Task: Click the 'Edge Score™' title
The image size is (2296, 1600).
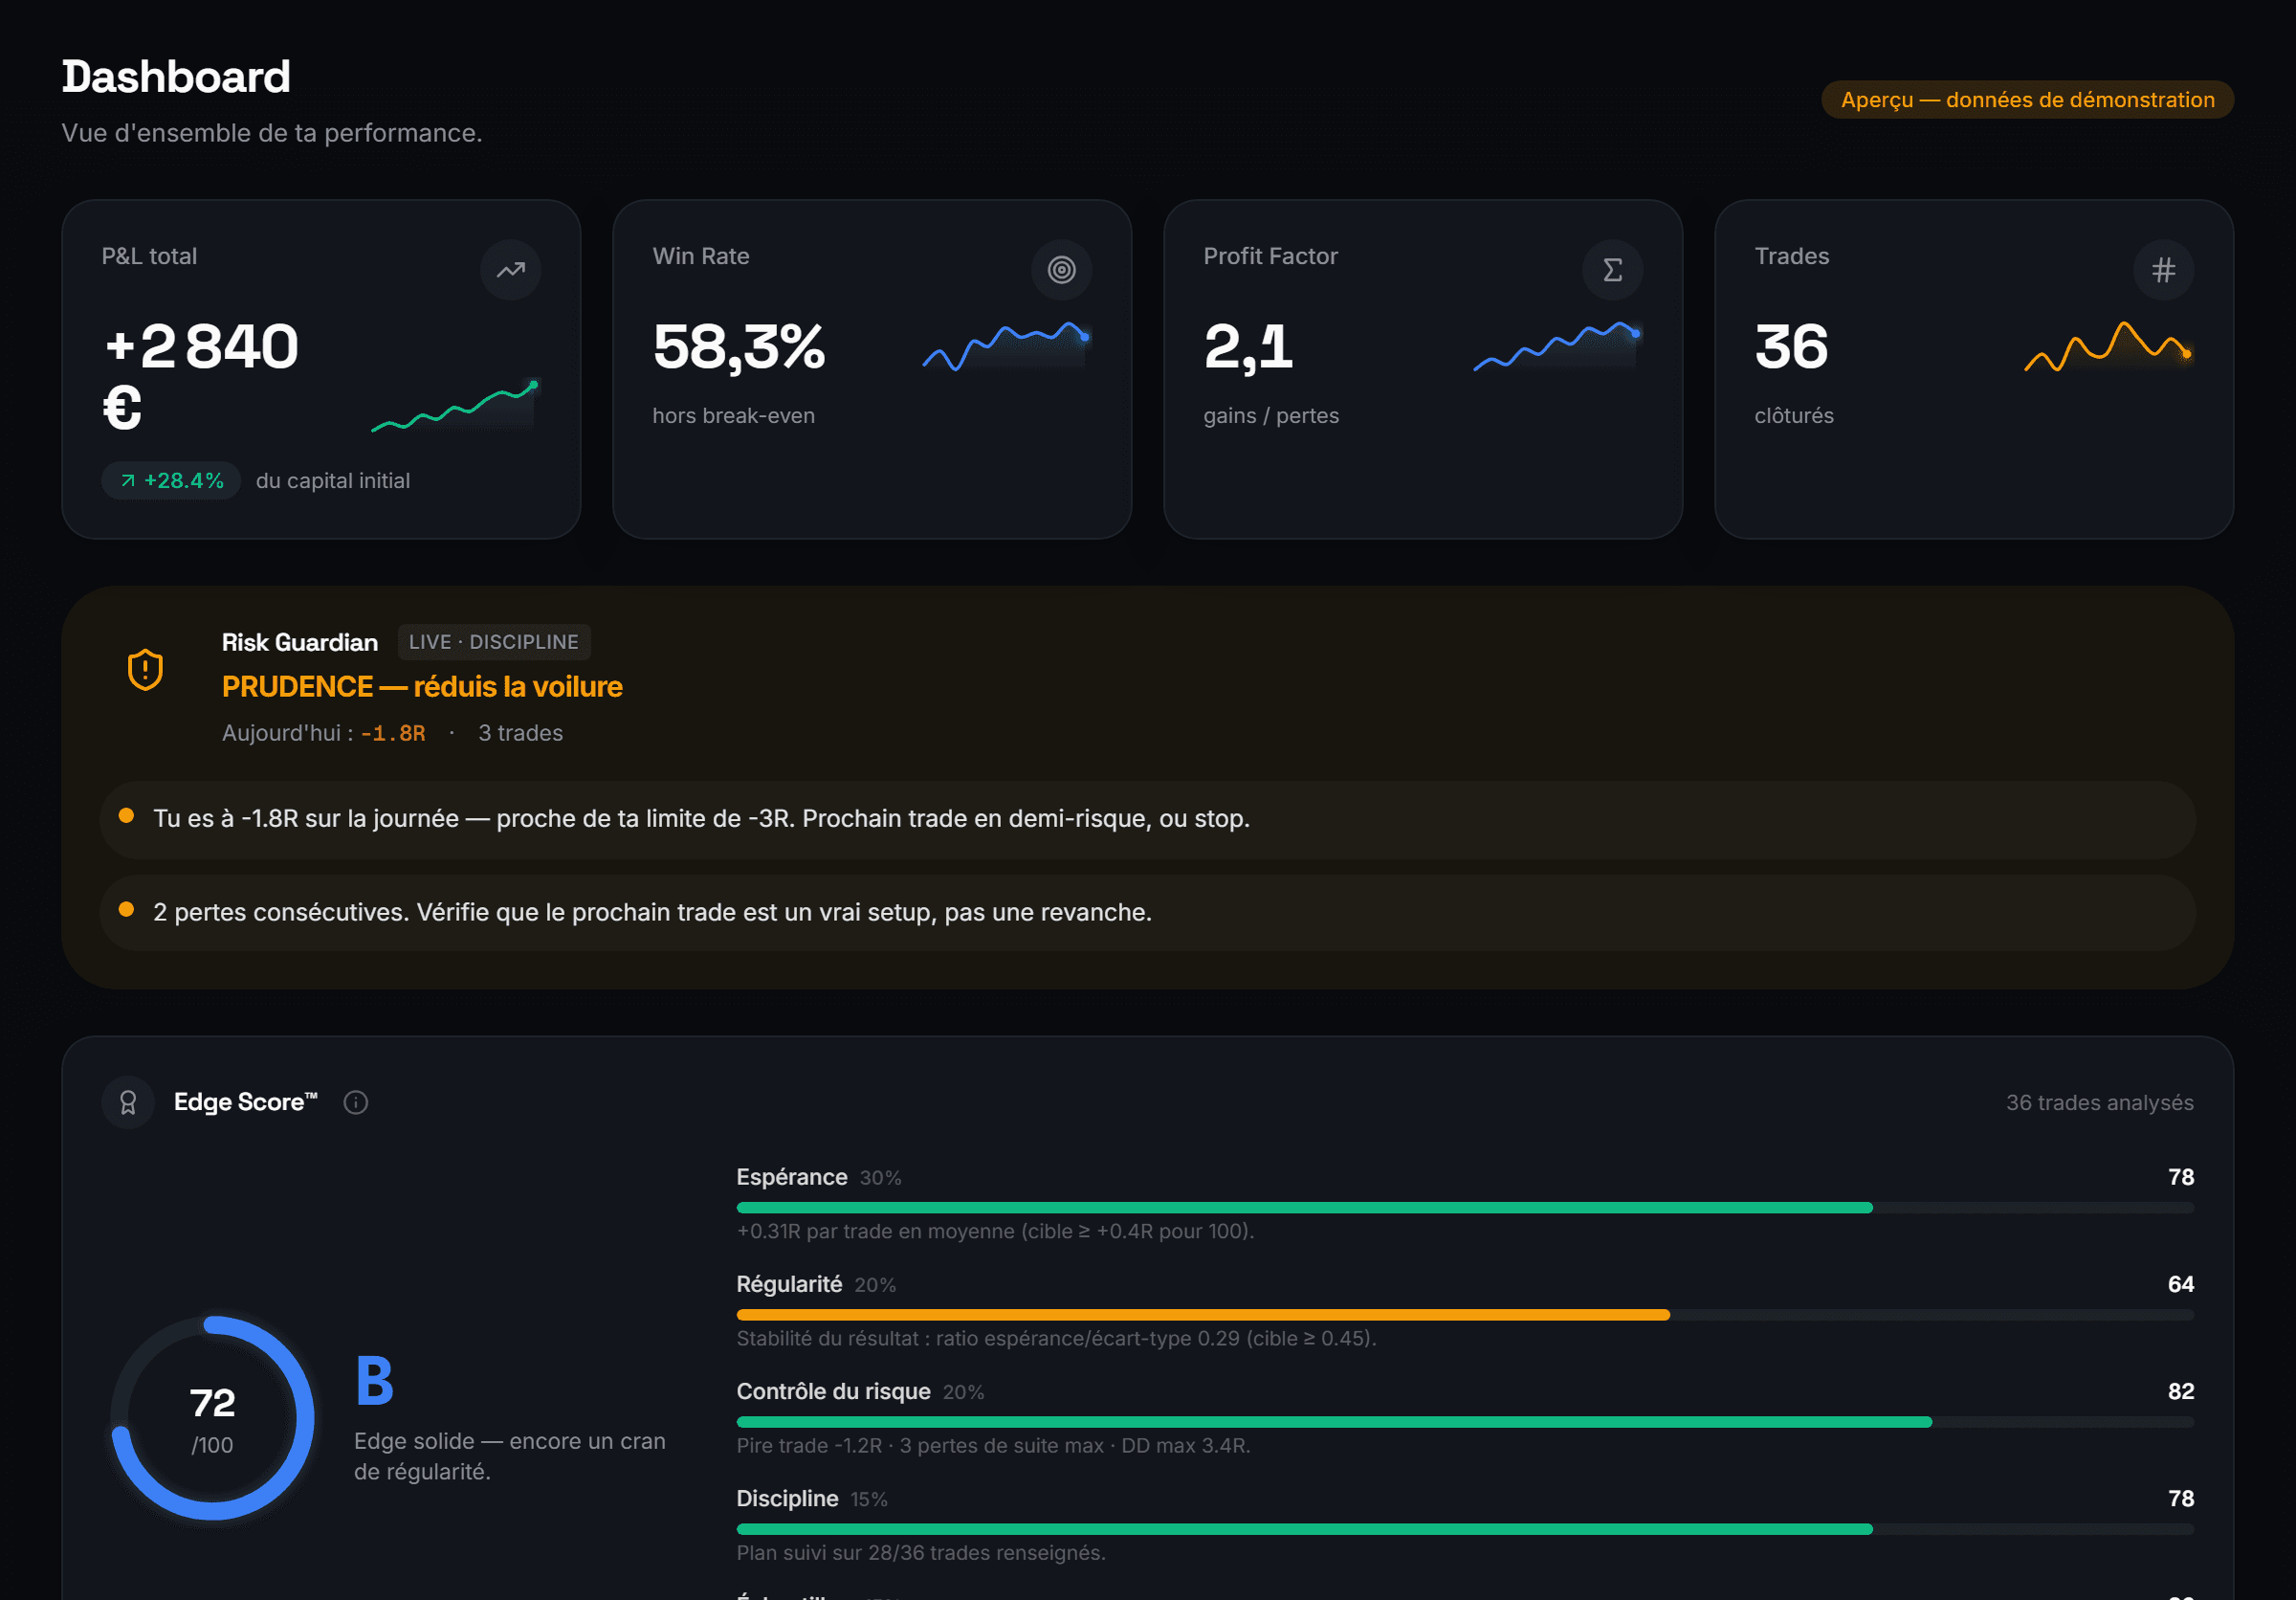Action: pos(246,1102)
